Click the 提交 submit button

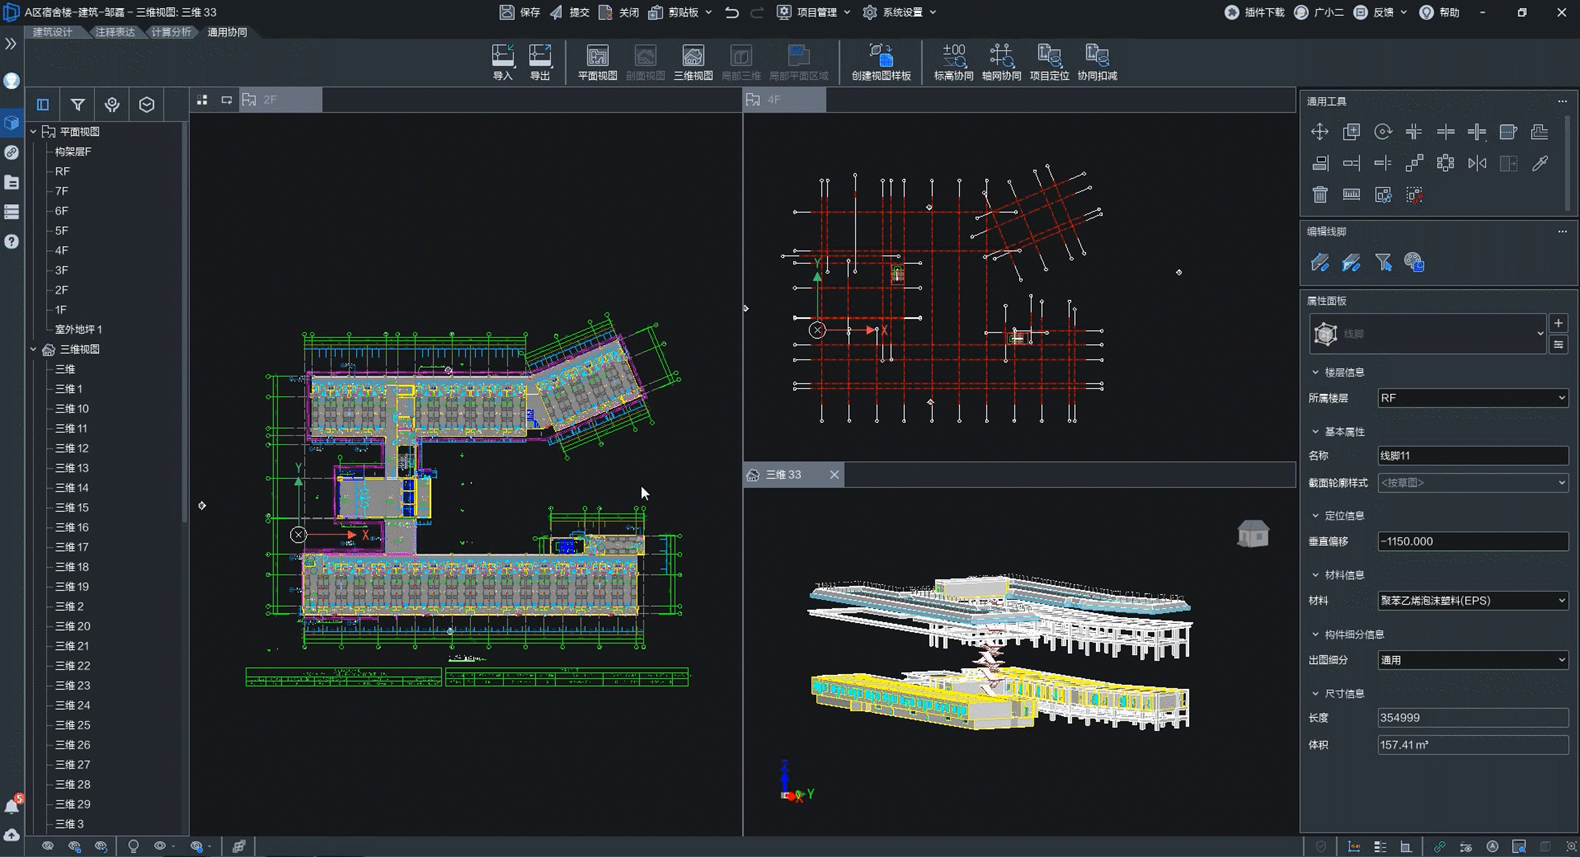pyautogui.click(x=570, y=12)
